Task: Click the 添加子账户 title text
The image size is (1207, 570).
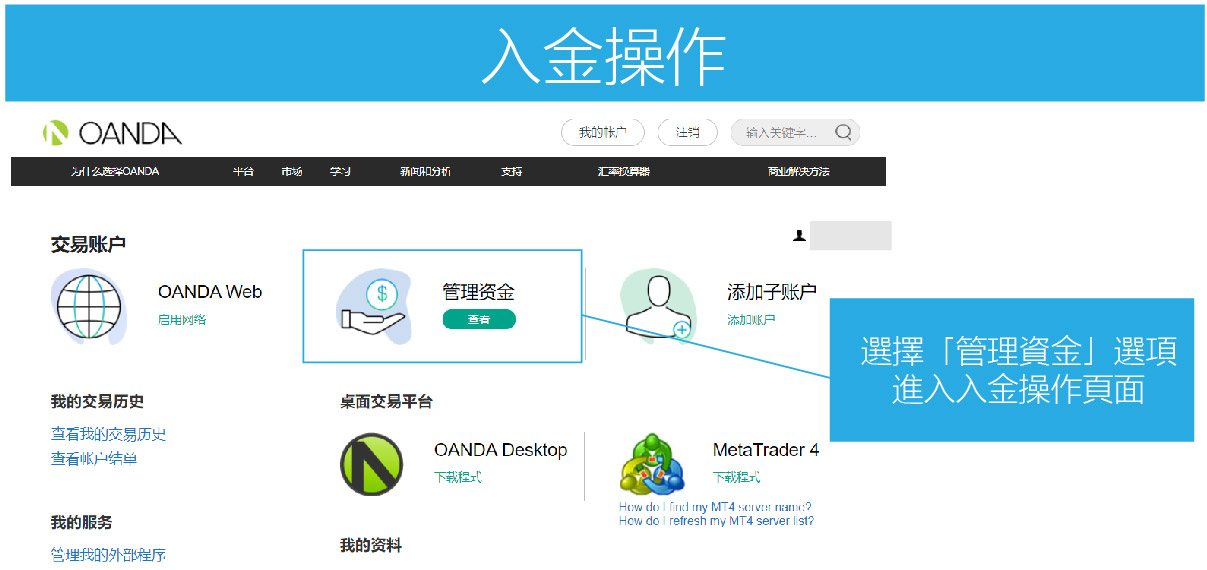Action: (772, 292)
